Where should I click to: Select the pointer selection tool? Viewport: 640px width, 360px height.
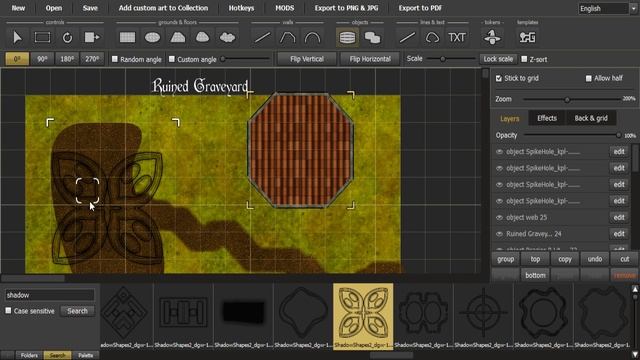(x=18, y=38)
